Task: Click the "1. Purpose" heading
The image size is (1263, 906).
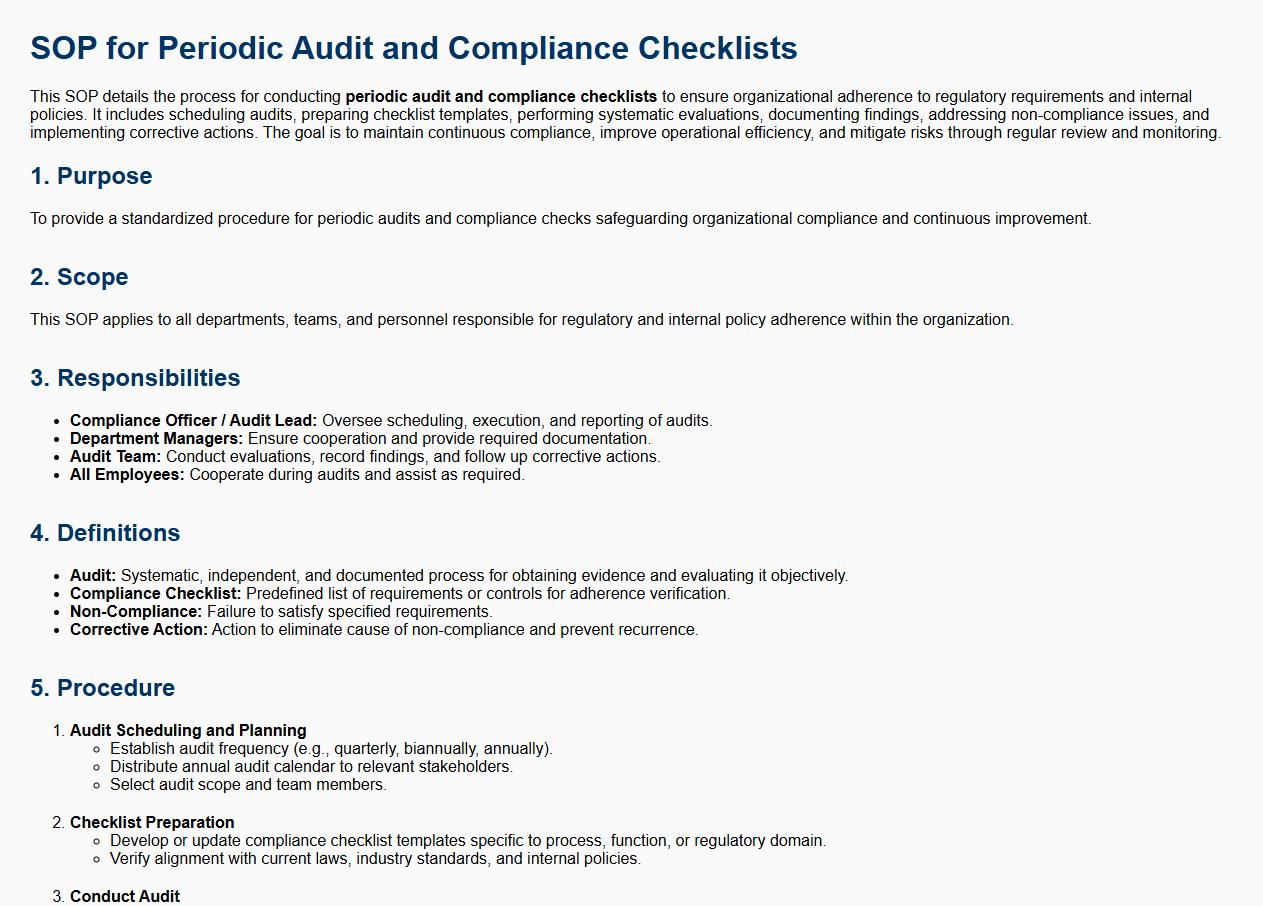Action: click(91, 176)
